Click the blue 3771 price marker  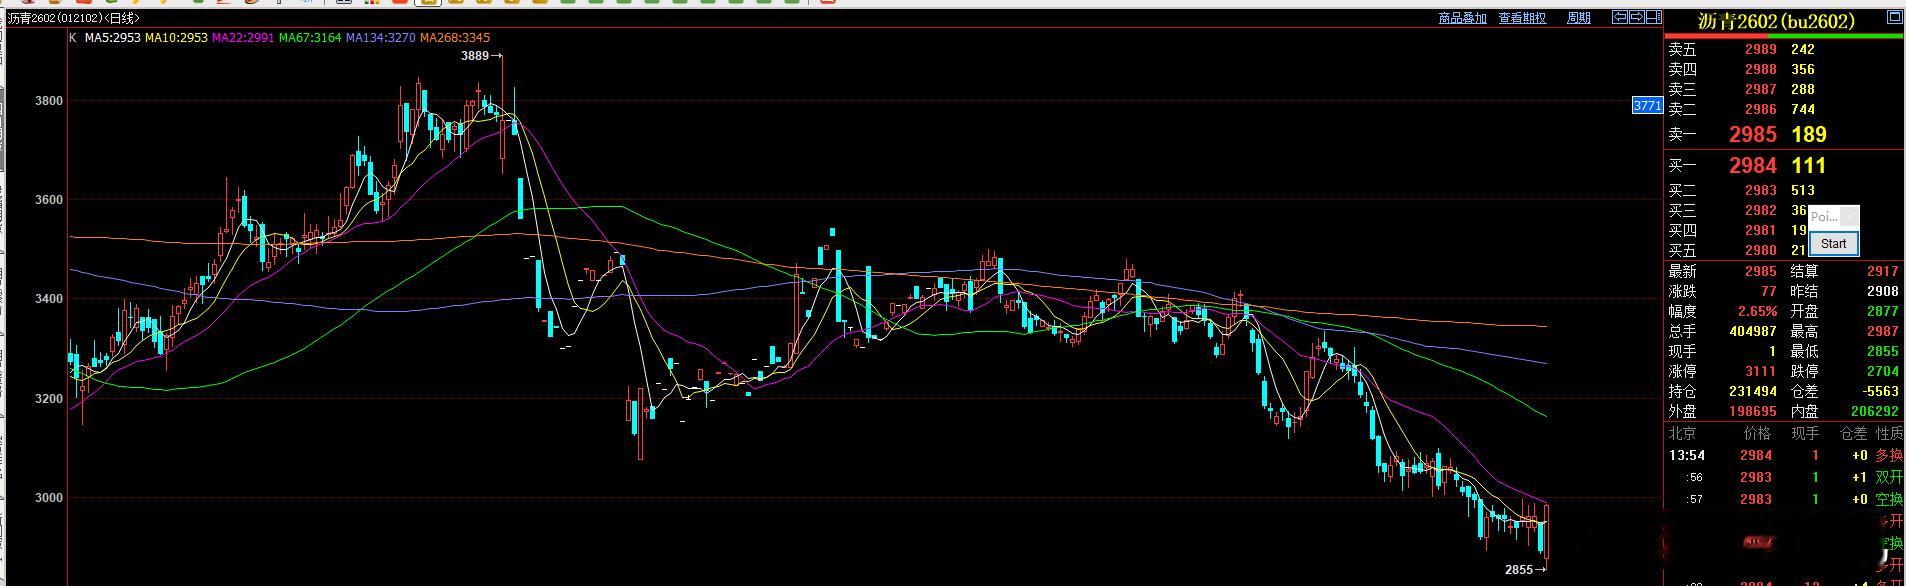tap(1647, 105)
